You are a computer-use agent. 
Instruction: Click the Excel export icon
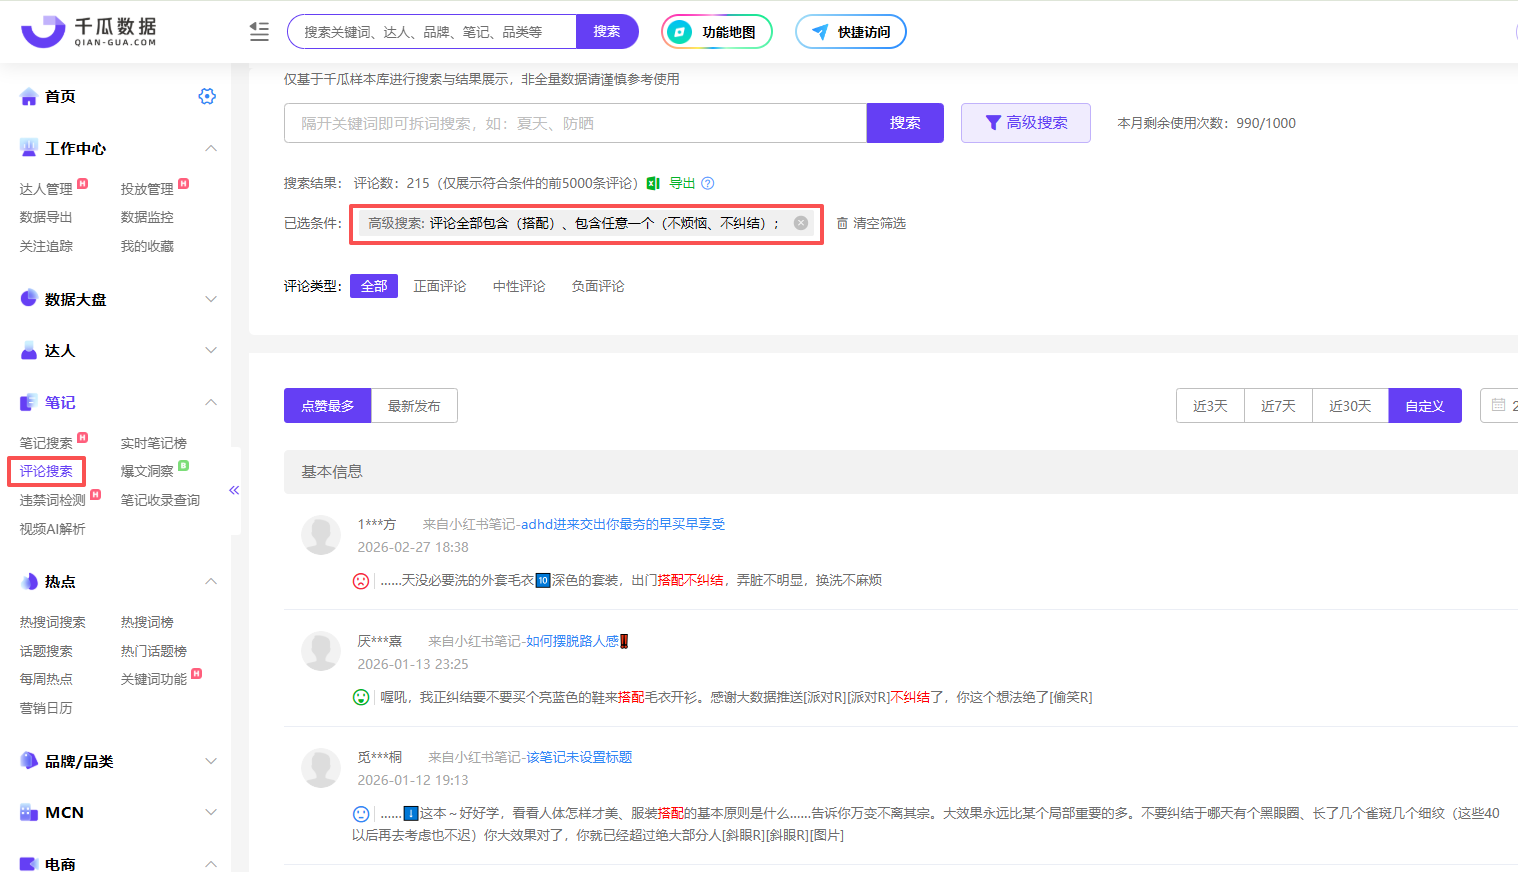653,183
